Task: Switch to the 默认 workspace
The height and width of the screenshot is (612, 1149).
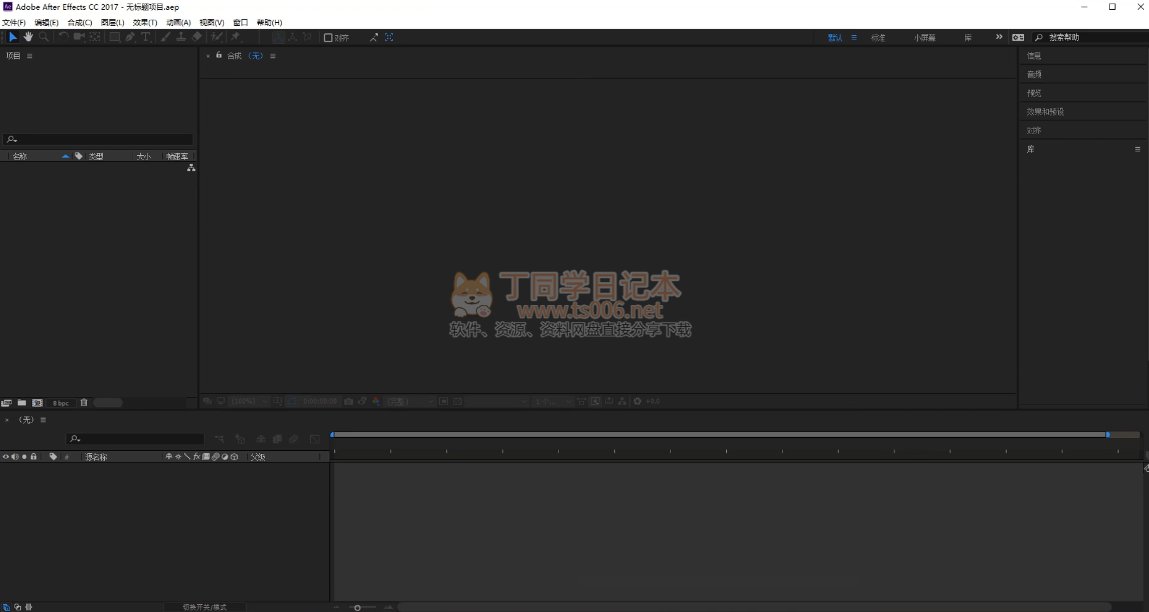Action: pyautogui.click(x=835, y=37)
